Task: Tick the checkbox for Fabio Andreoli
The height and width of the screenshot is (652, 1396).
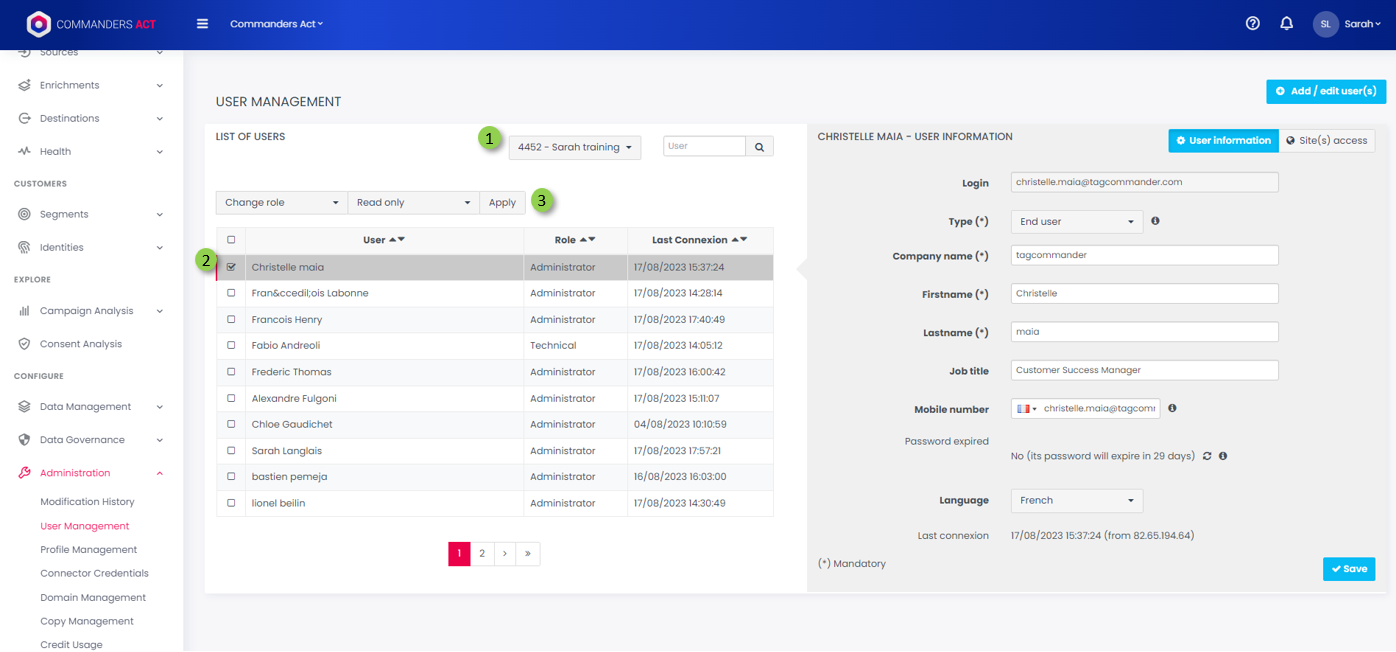Action: 231,346
